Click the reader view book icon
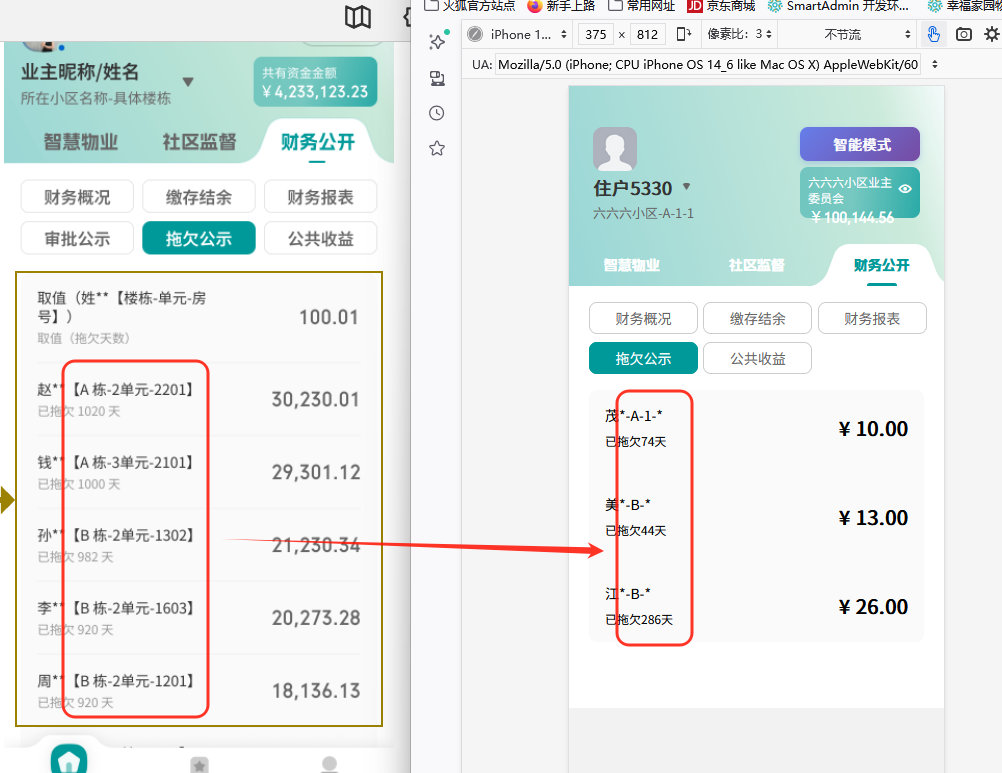This screenshot has height=773, width=1002. point(357,17)
